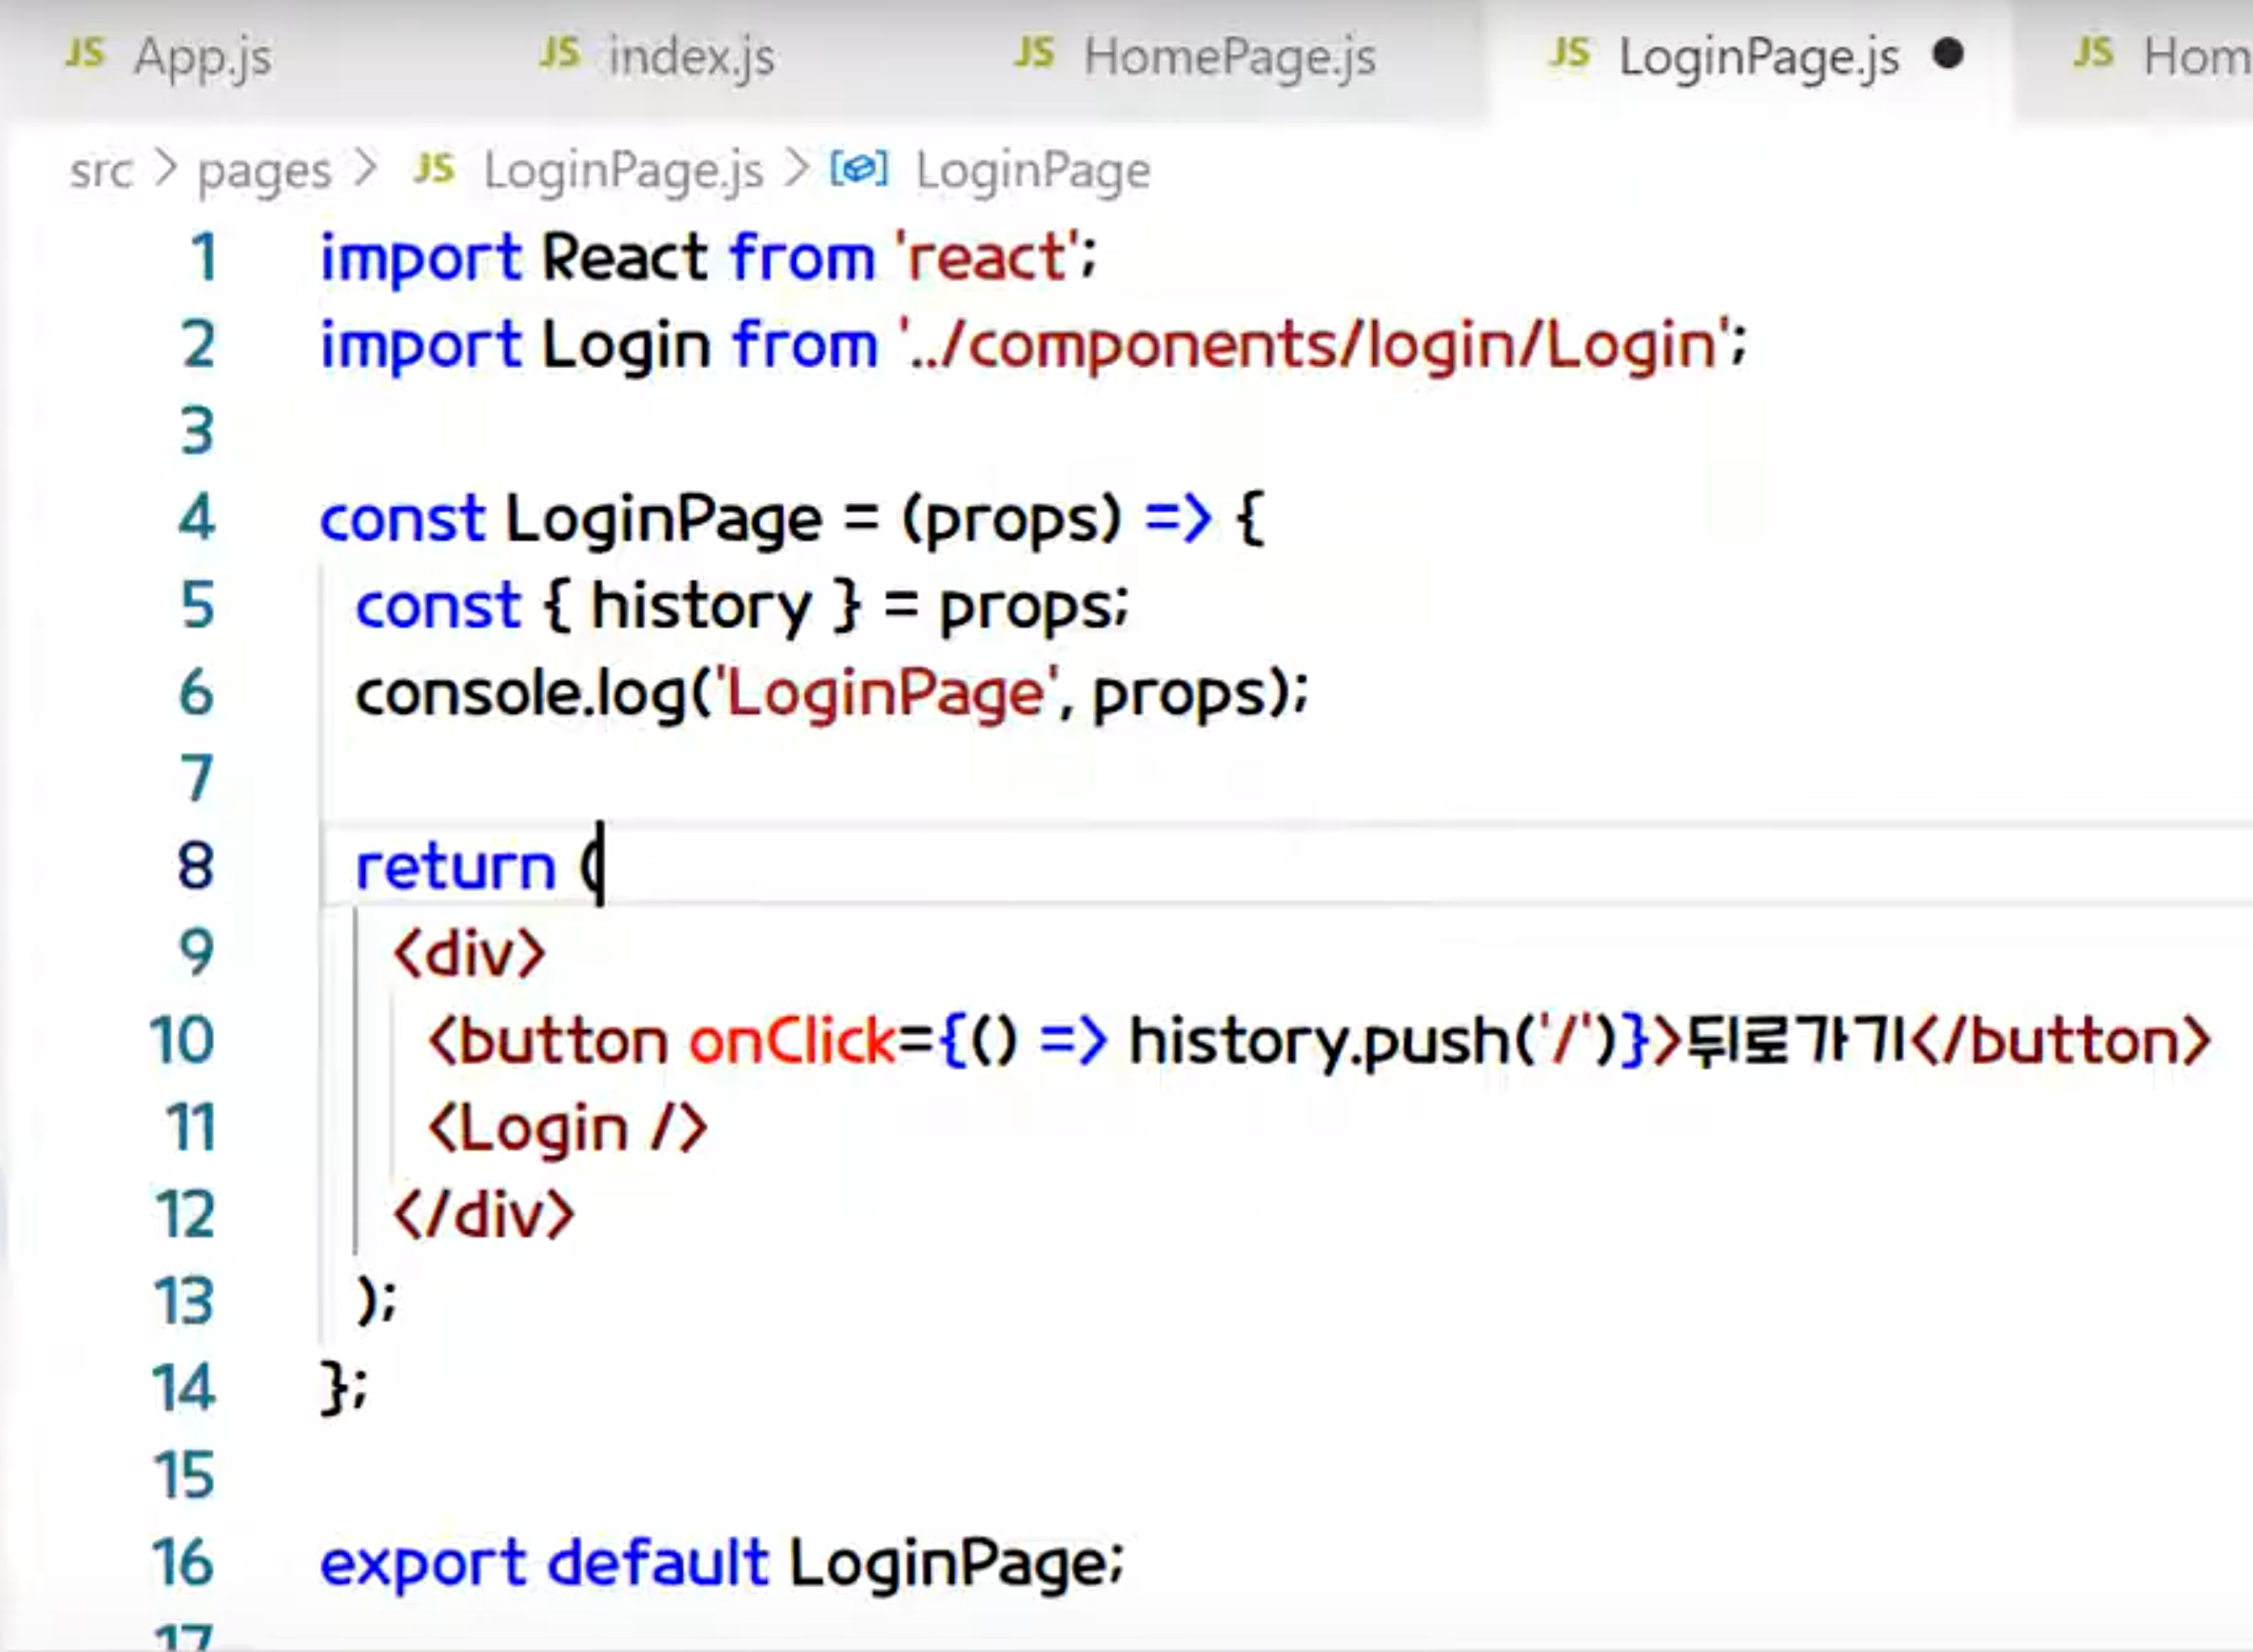Click the 'react' string on line 1

point(988,258)
